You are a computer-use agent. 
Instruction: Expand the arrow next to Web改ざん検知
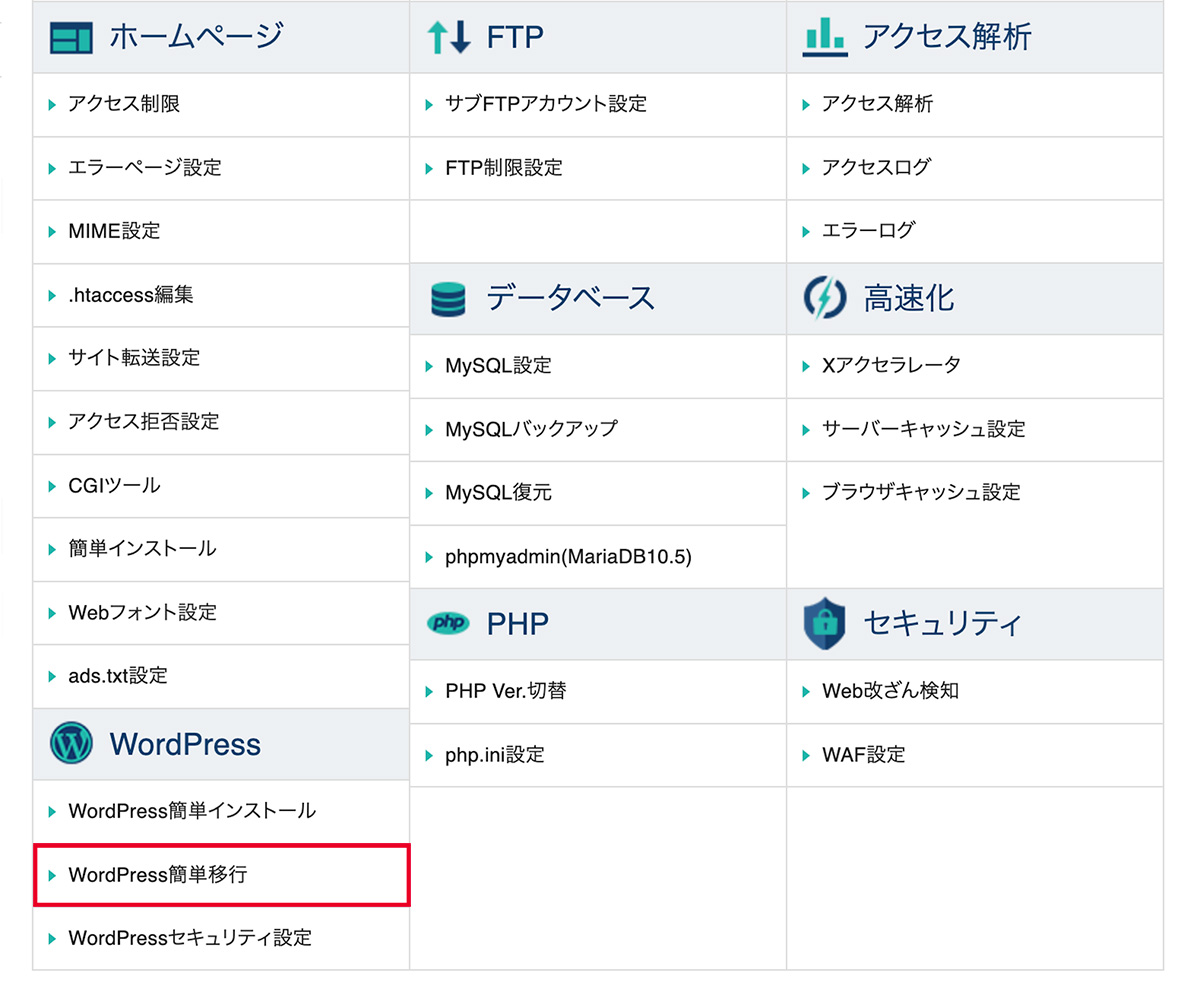click(808, 691)
